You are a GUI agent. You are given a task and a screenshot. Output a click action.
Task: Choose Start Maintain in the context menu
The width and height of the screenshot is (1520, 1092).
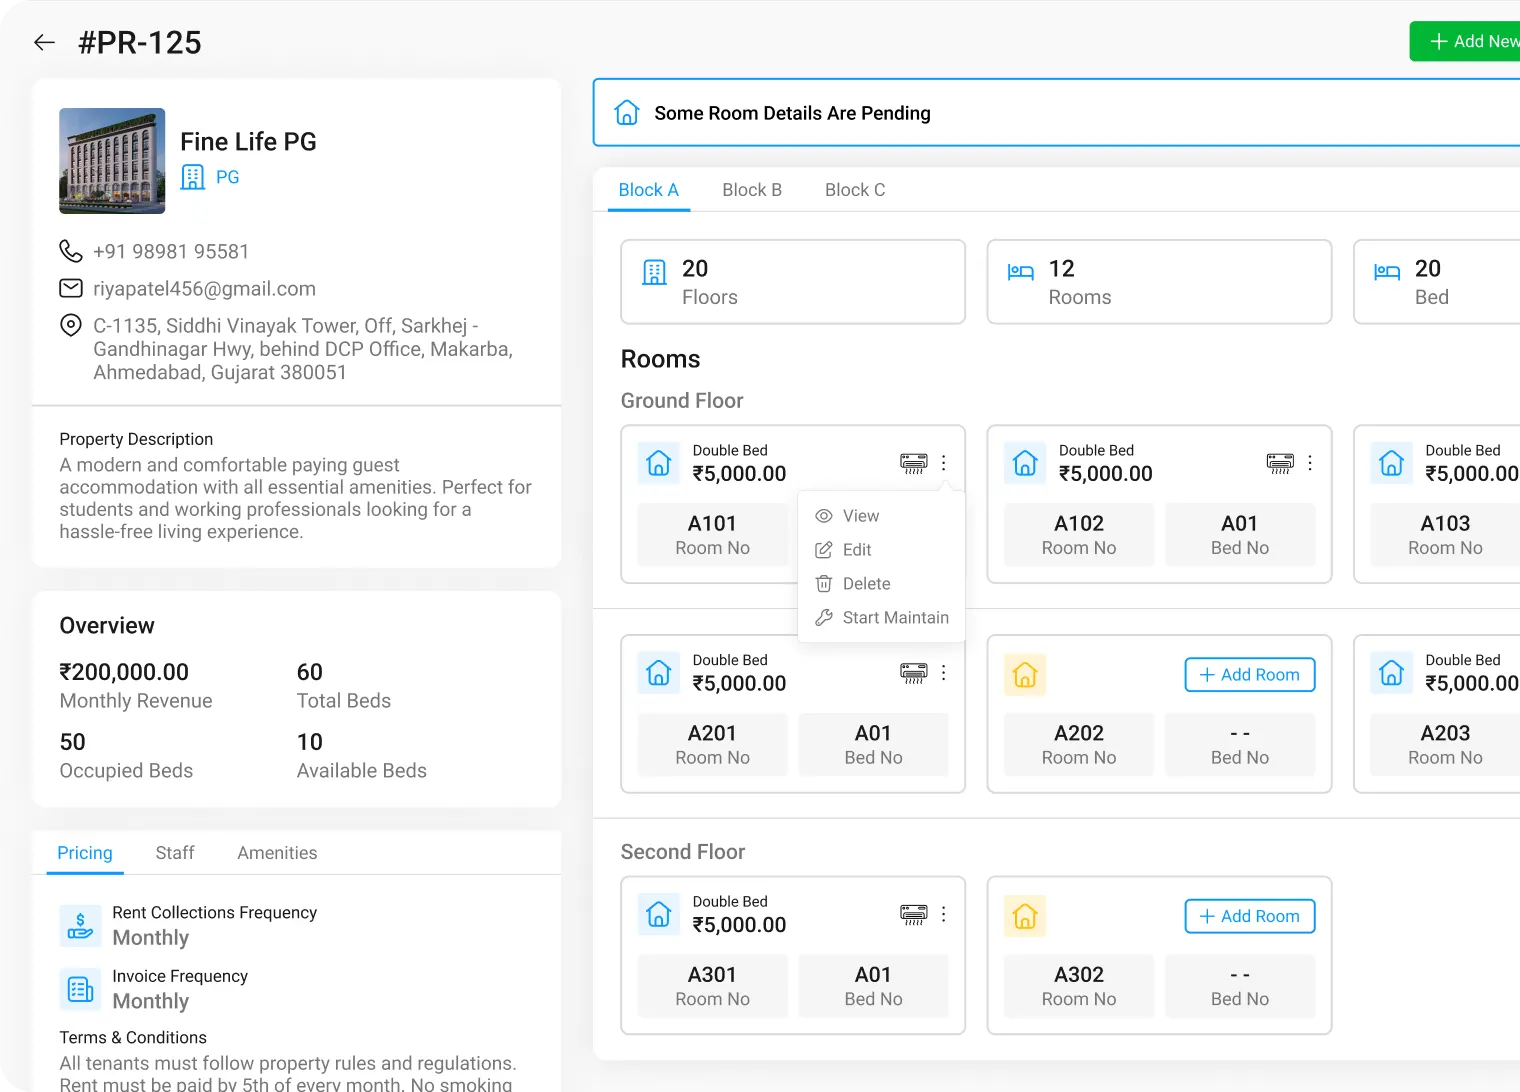894,618
